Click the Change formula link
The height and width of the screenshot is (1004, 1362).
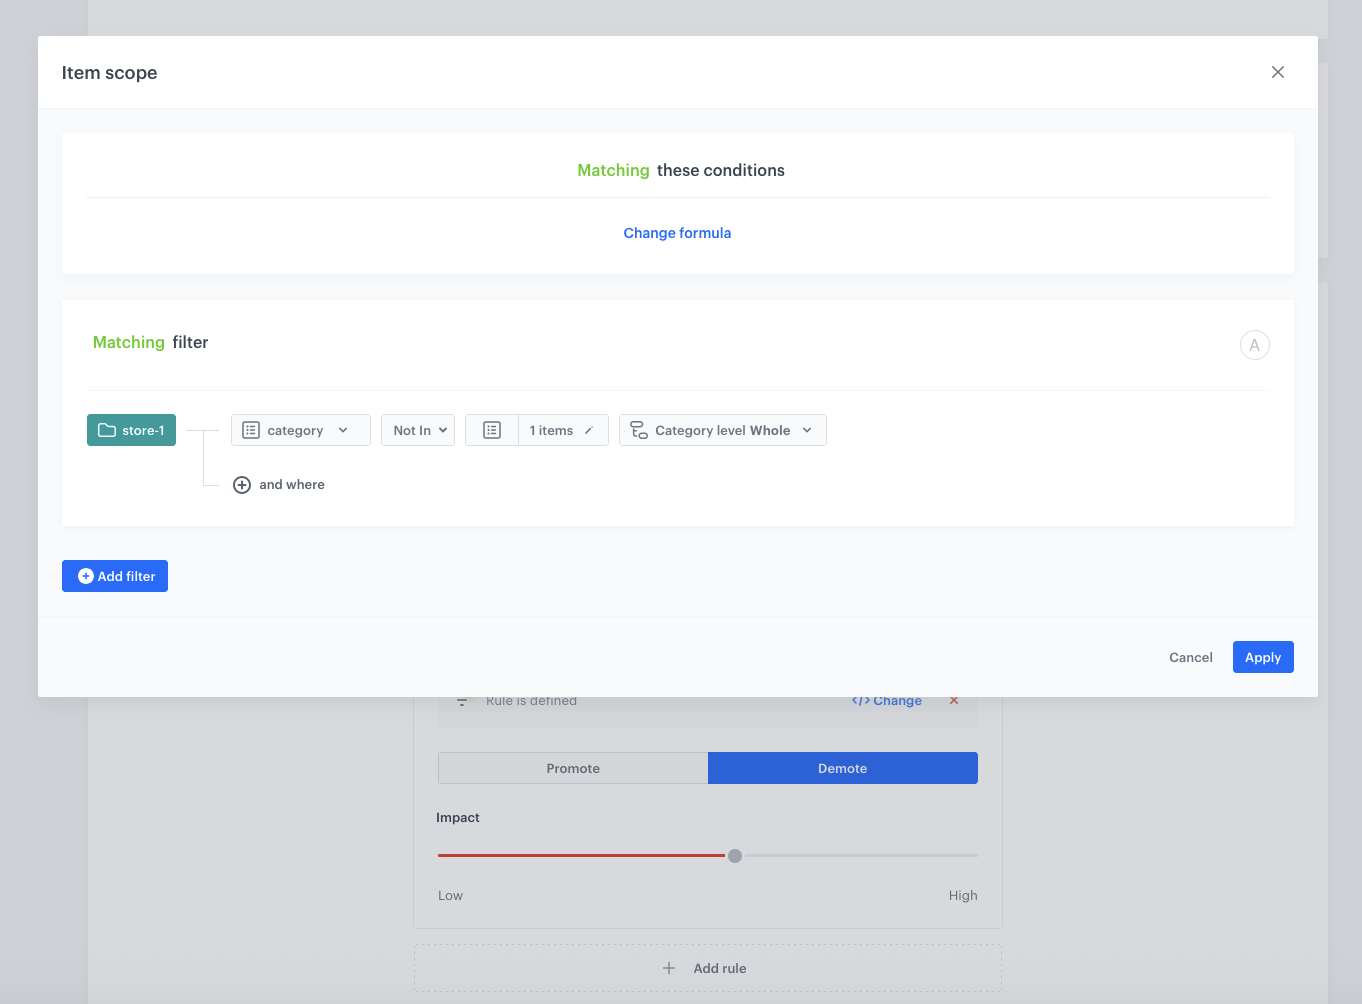click(x=677, y=233)
